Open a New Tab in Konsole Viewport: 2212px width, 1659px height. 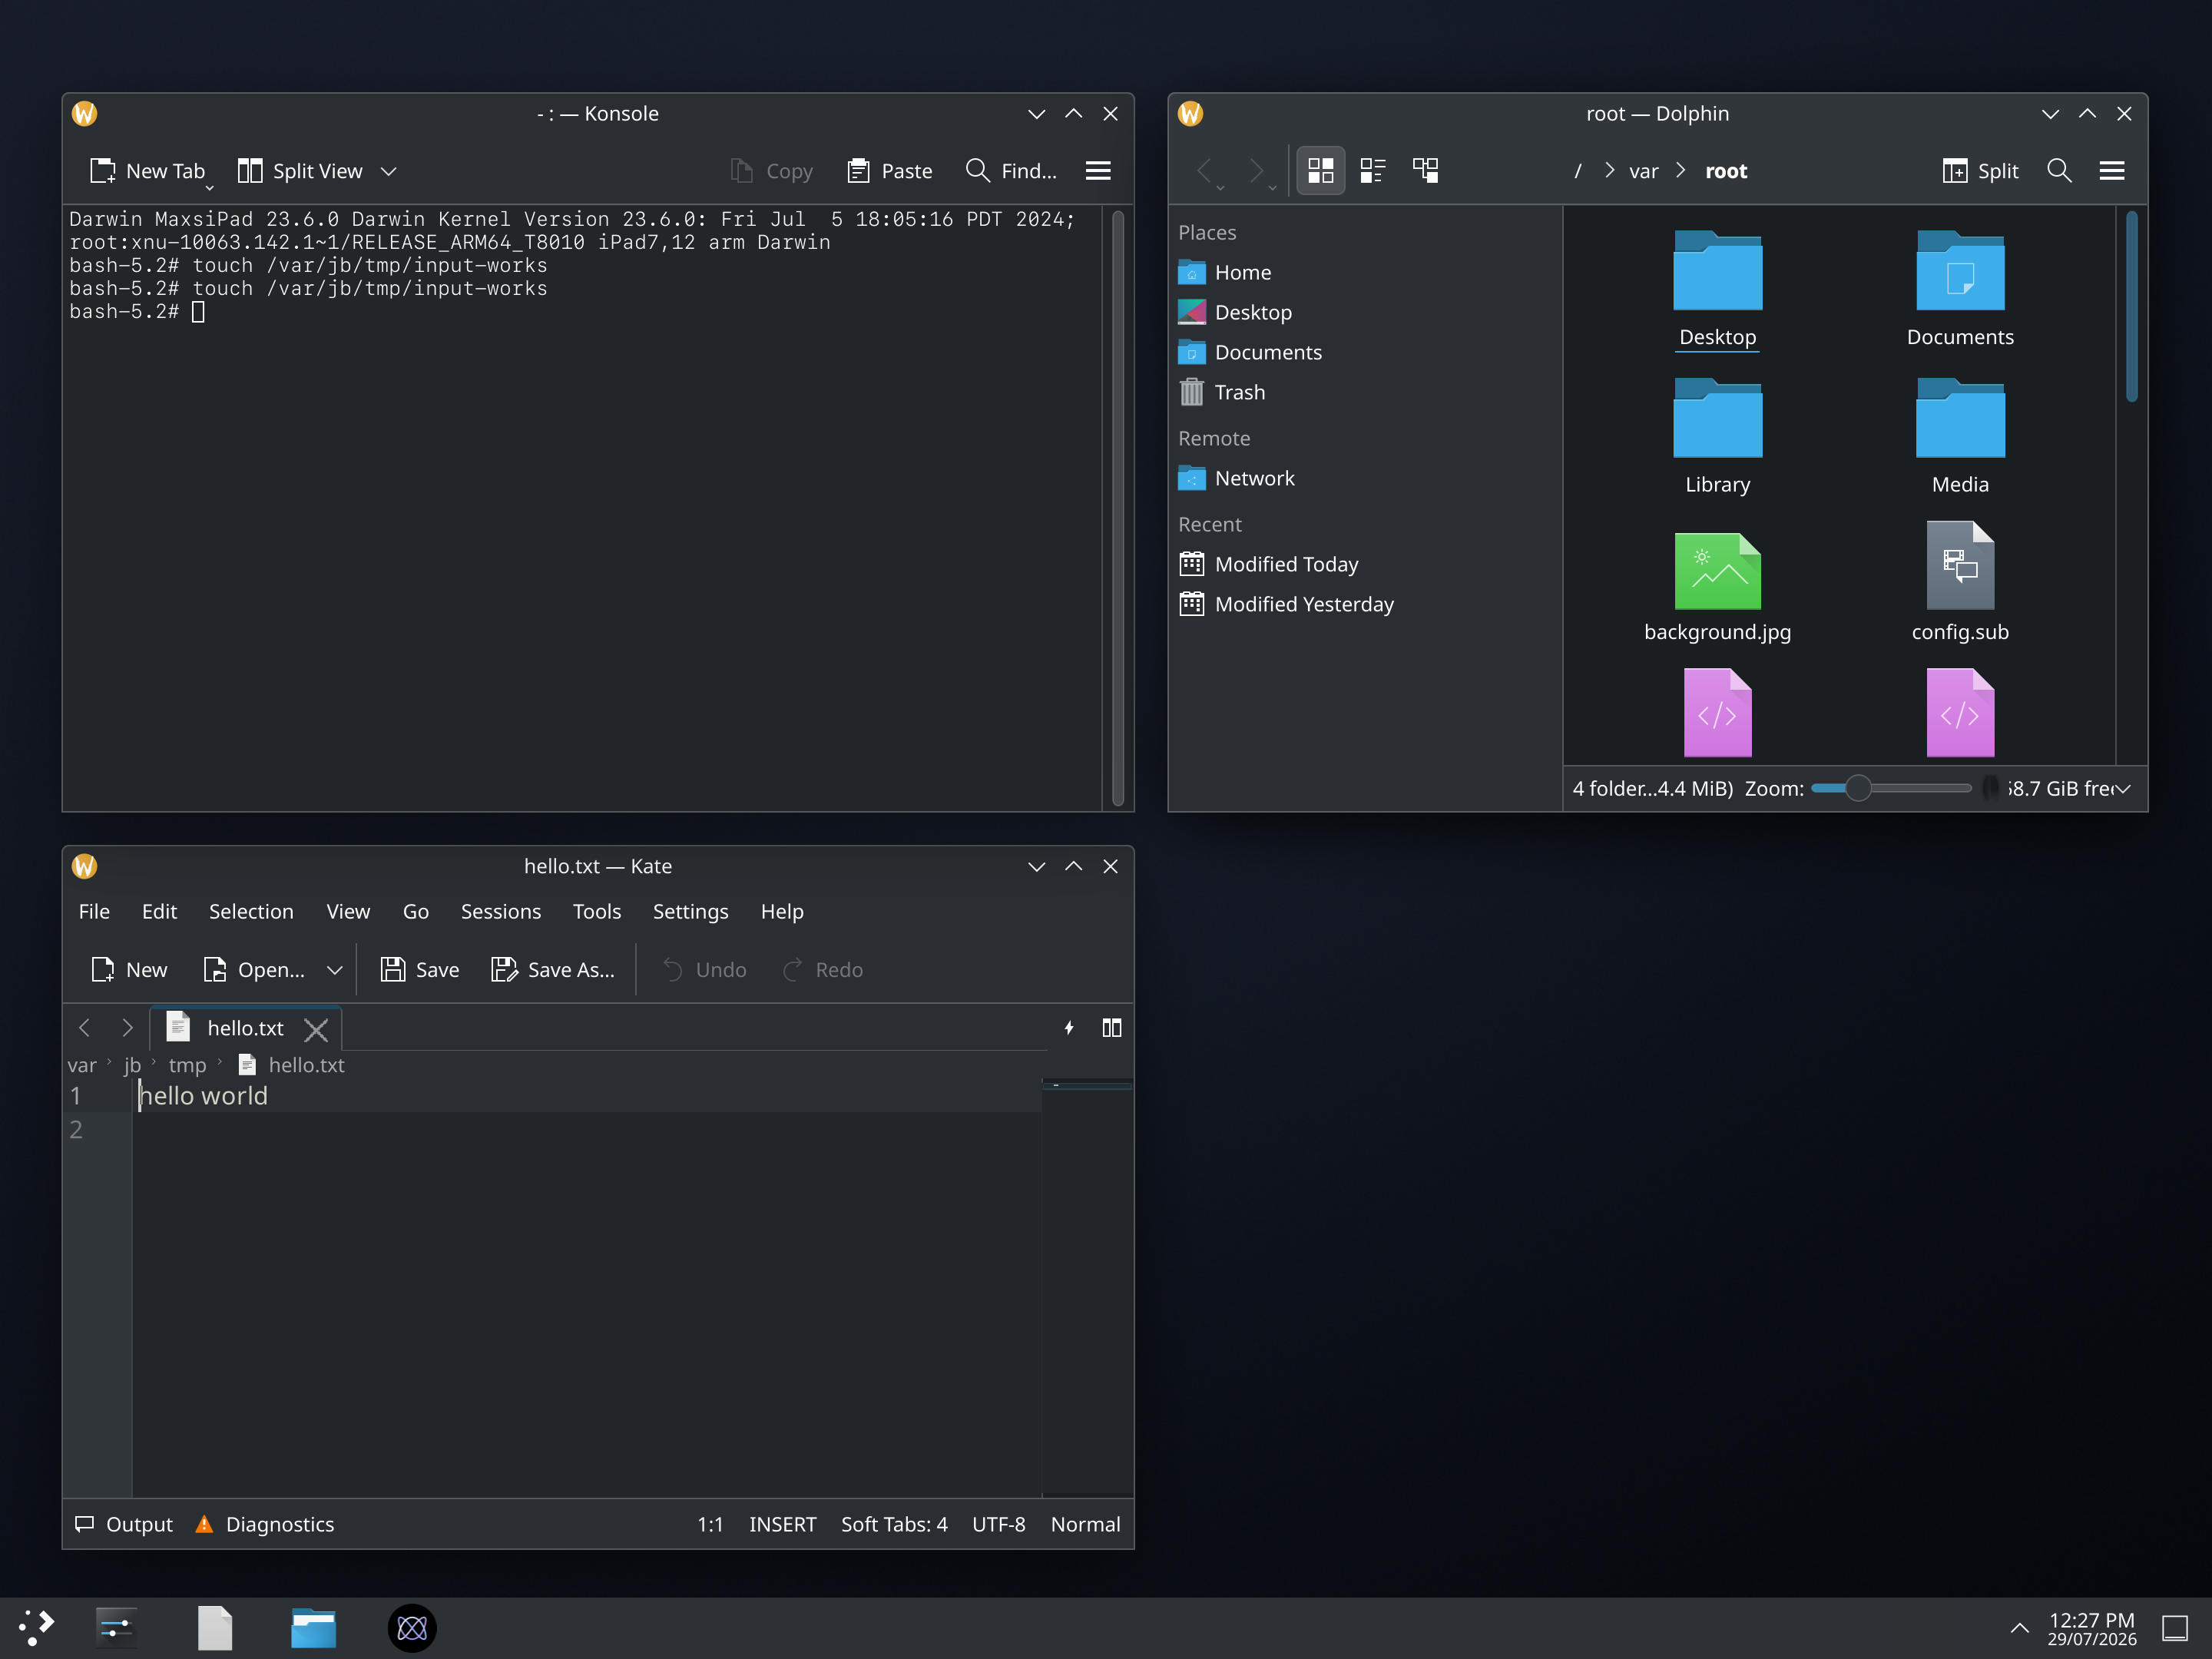148,171
